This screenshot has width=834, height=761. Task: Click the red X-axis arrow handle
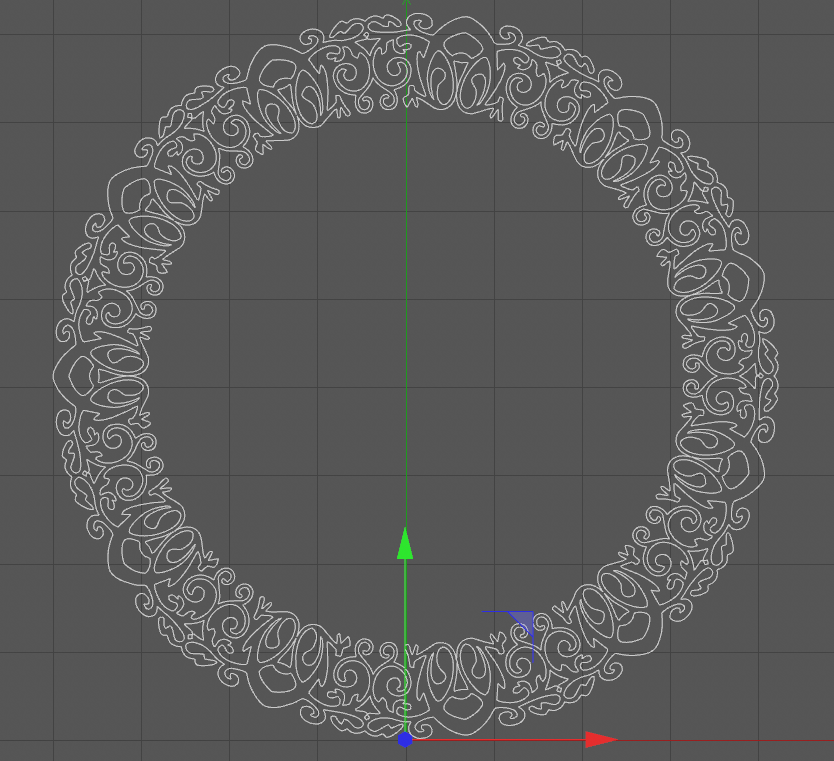coord(602,739)
